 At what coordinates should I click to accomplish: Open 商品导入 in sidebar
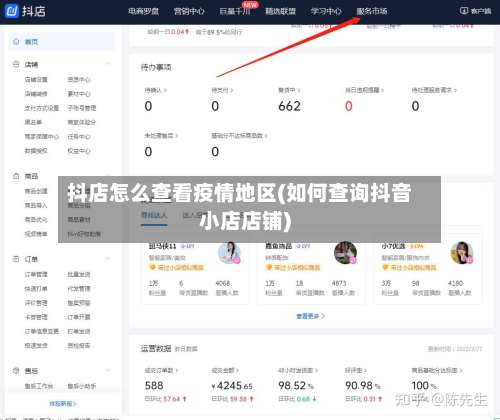click(x=36, y=205)
